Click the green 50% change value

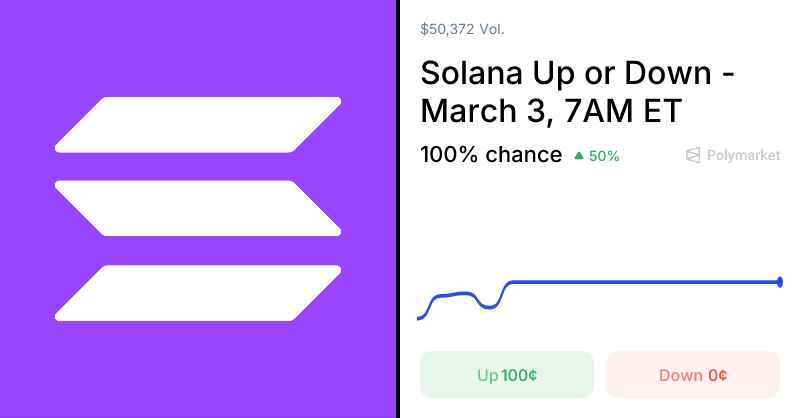(604, 156)
